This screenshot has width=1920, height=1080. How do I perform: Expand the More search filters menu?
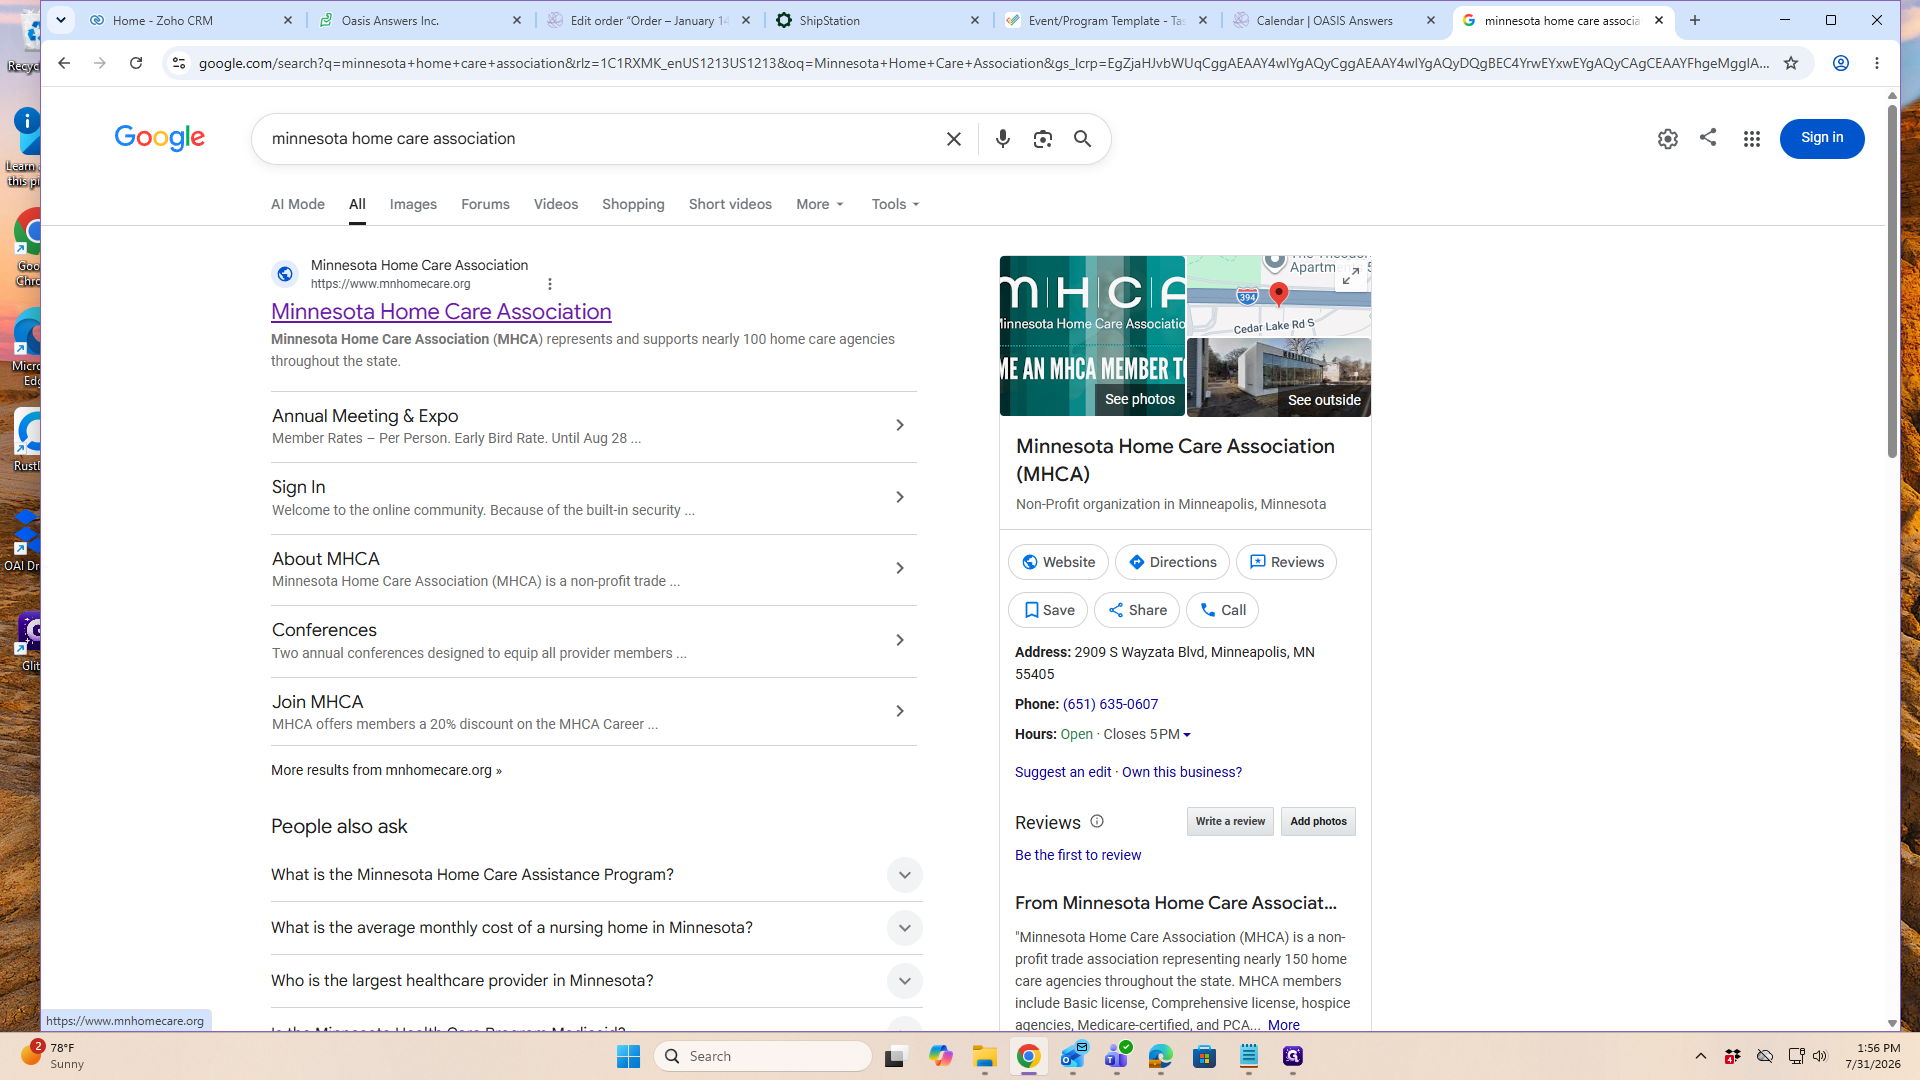pyautogui.click(x=820, y=204)
